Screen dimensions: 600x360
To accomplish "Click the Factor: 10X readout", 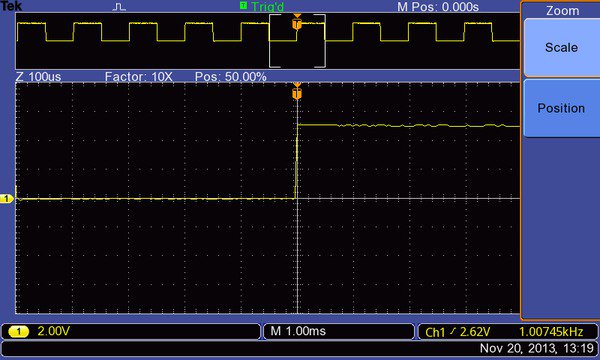I will pyautogui.click(x=139, y=77).
